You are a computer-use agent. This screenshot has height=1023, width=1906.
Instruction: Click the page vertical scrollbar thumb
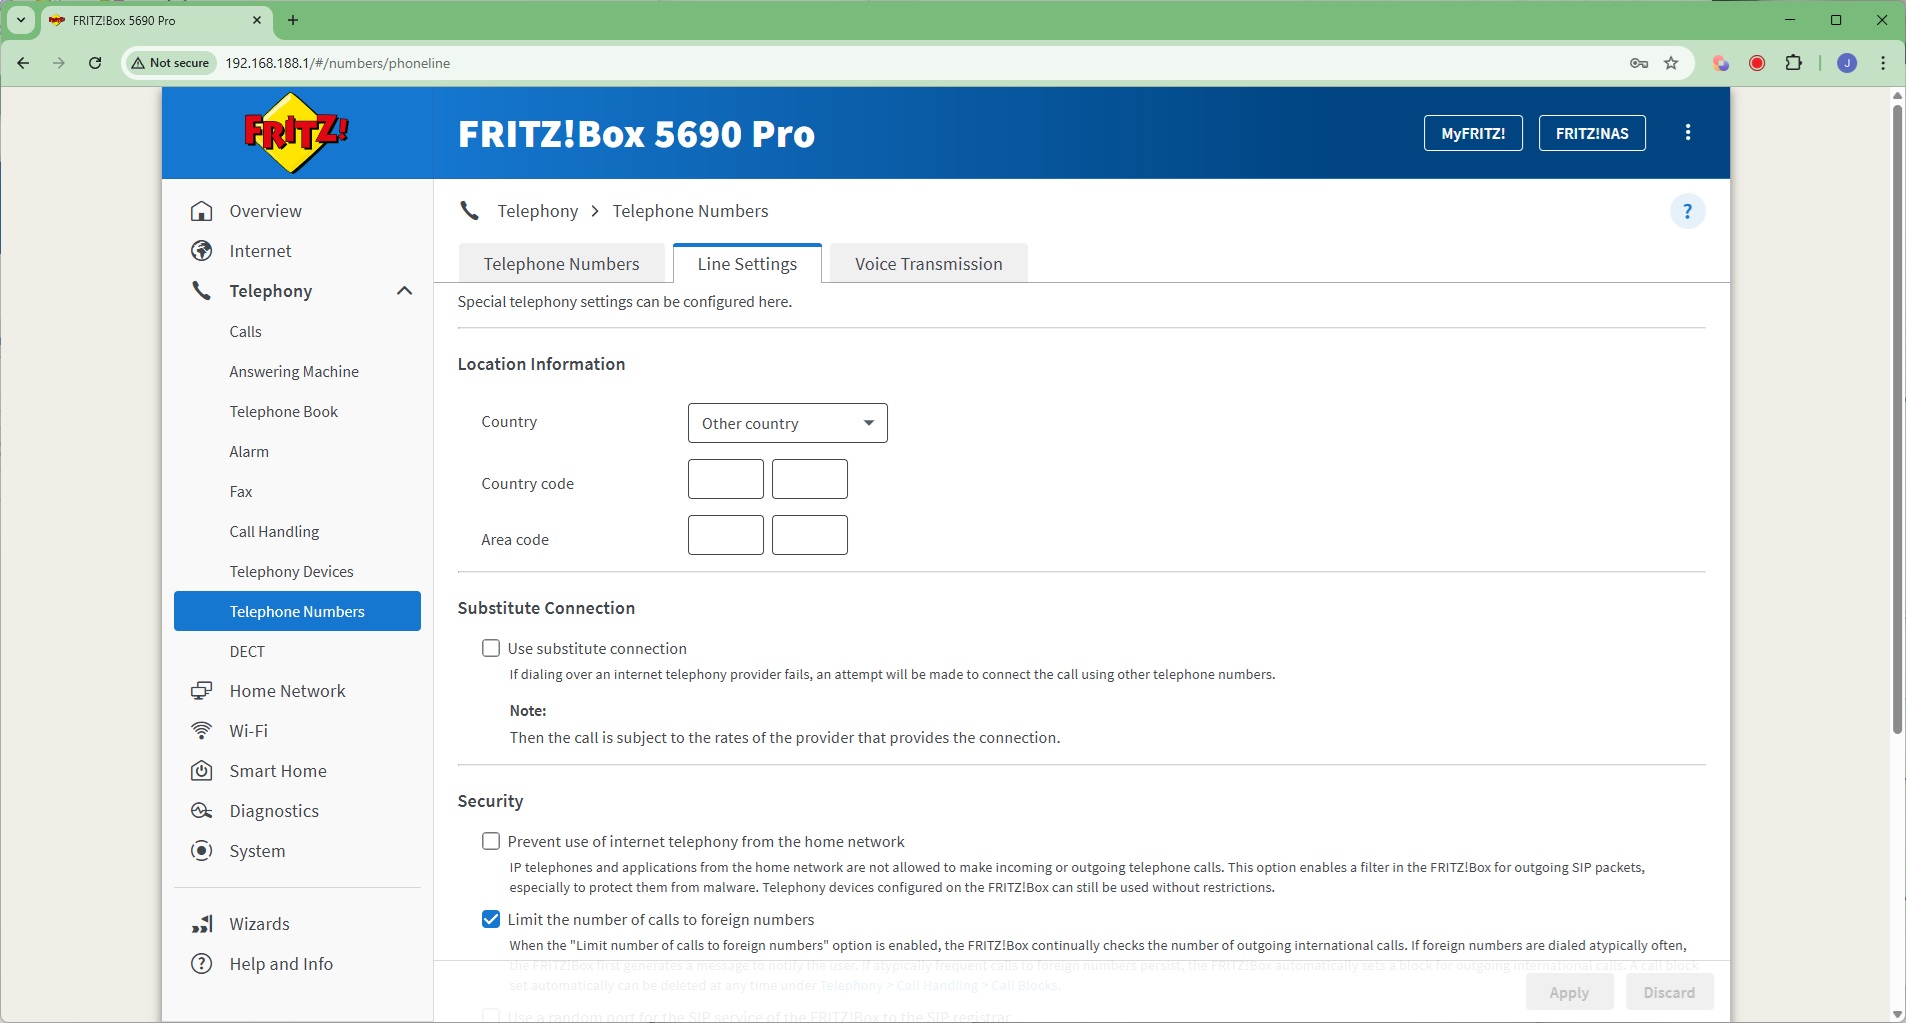(1897, 420)
